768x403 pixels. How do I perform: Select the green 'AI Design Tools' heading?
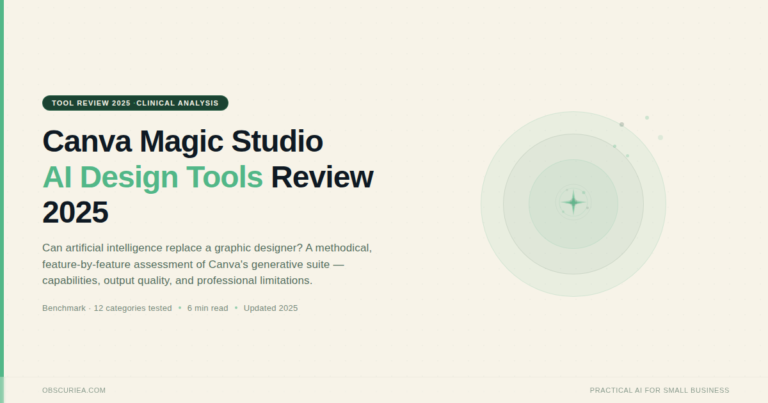pos(152,177)
